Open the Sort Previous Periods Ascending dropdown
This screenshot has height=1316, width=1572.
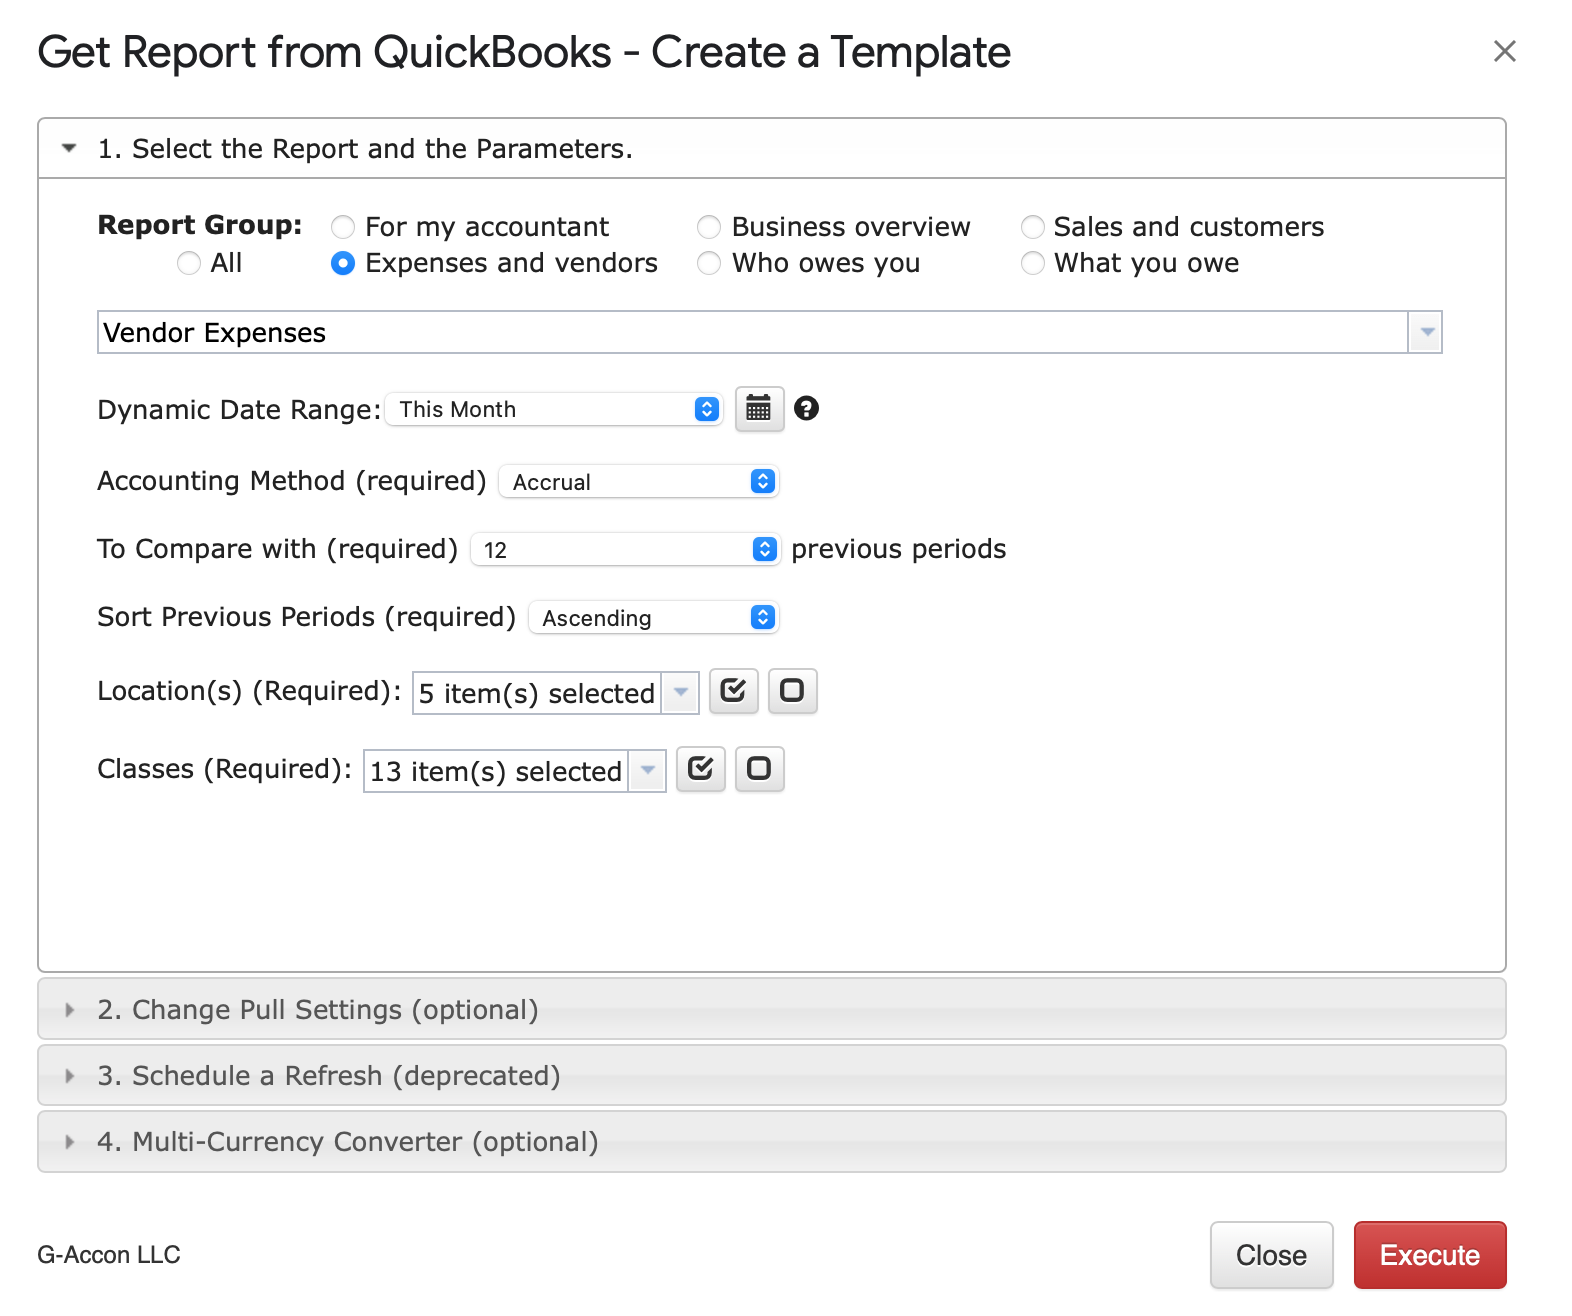coord(653,618)
